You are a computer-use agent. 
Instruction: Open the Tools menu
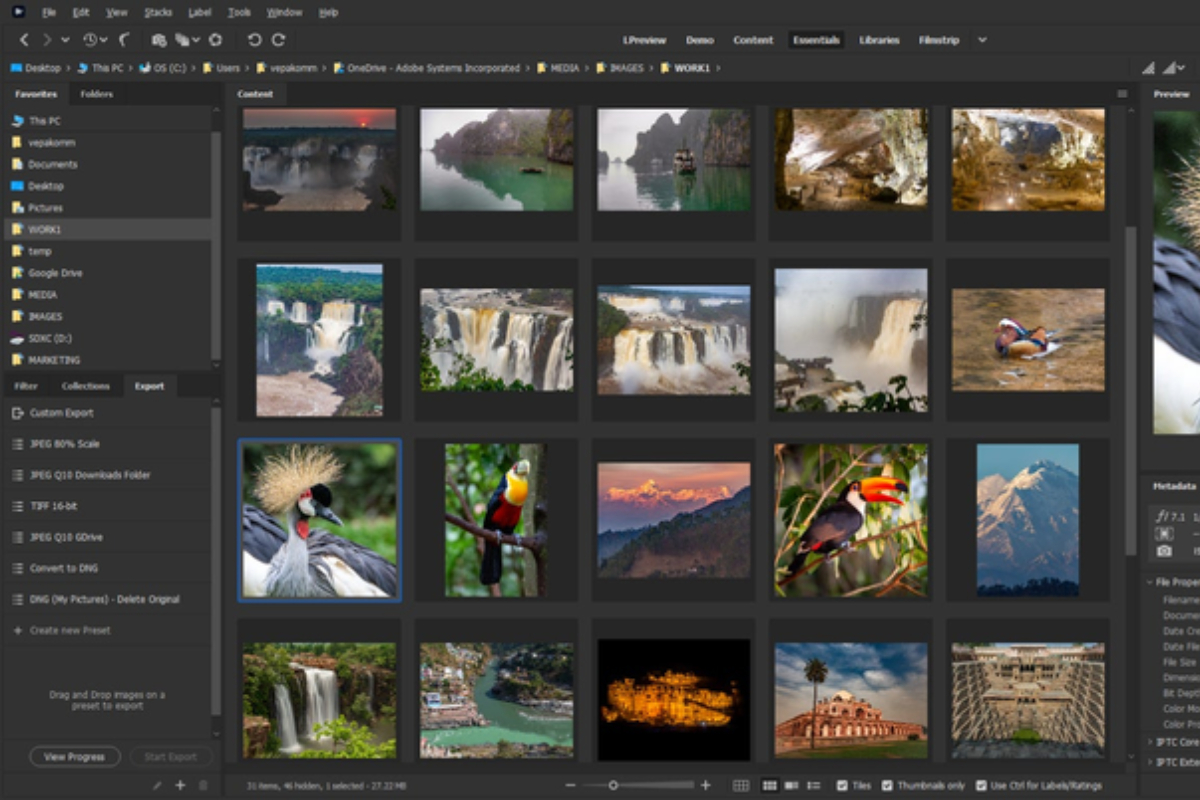pos(238,13)
